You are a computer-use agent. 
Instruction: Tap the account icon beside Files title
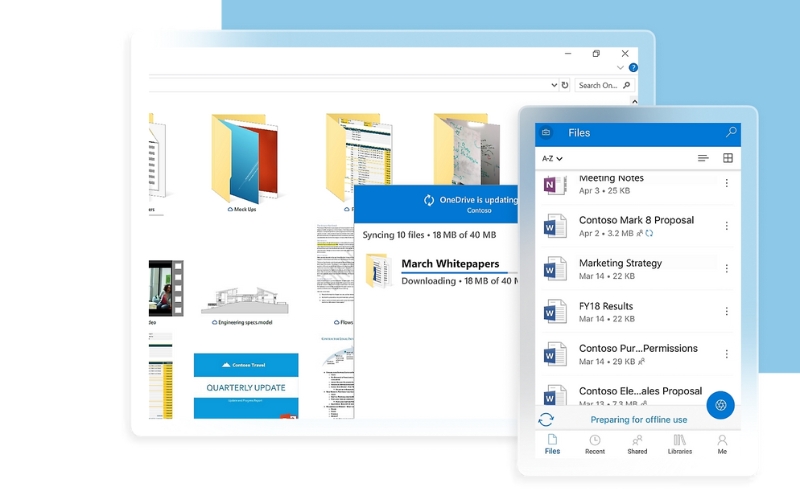click(546, 133)
